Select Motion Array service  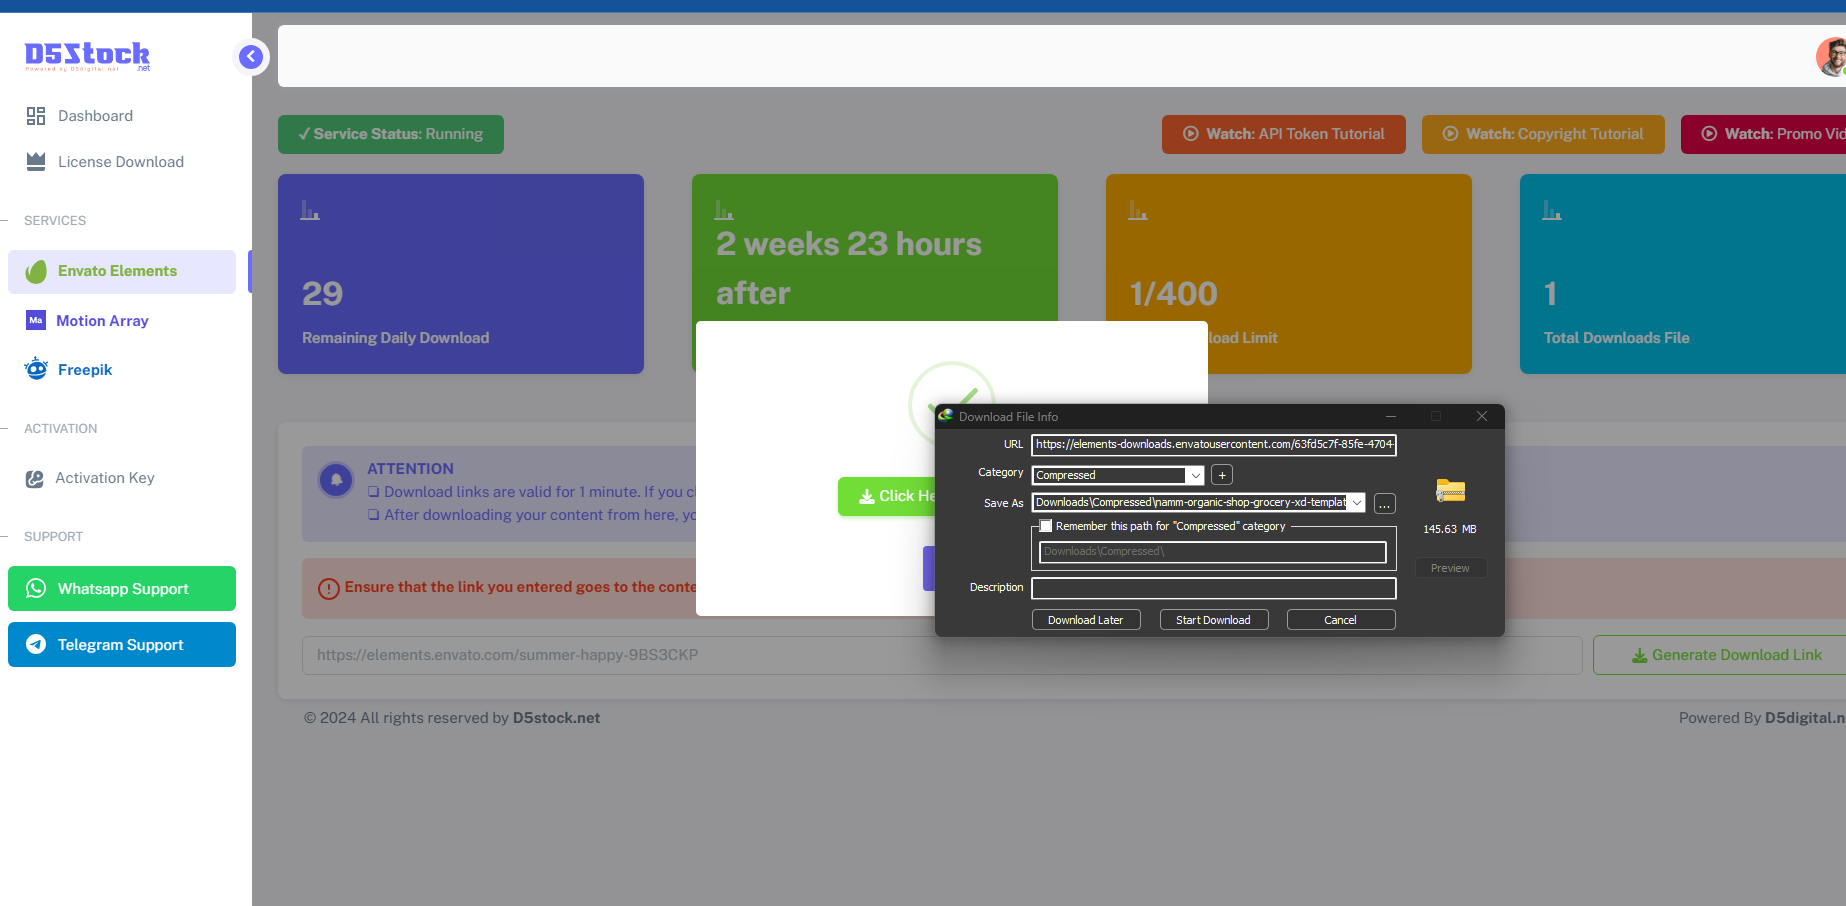point(102,321)
